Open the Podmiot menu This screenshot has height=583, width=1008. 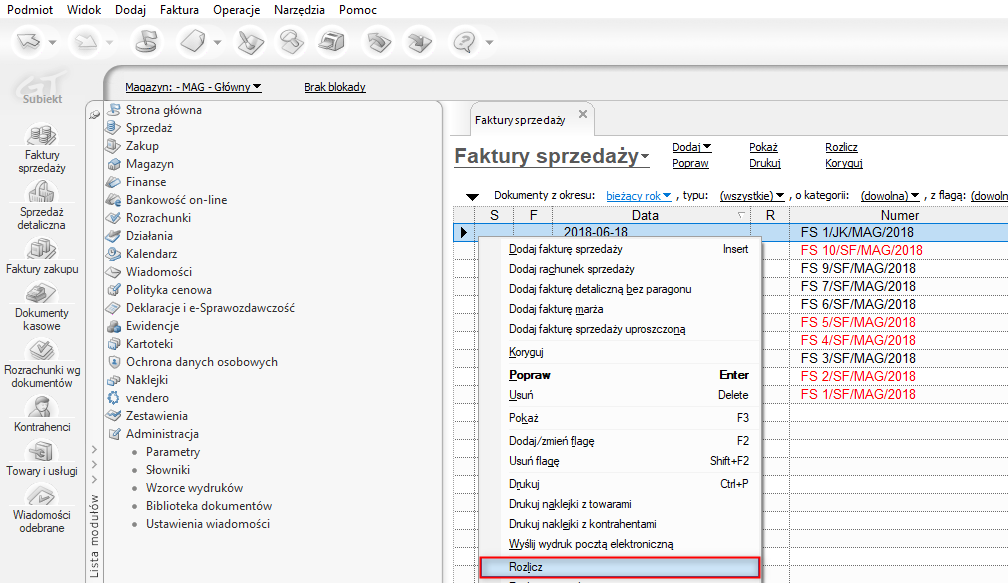pyautogui.click(x=30, y=10)
